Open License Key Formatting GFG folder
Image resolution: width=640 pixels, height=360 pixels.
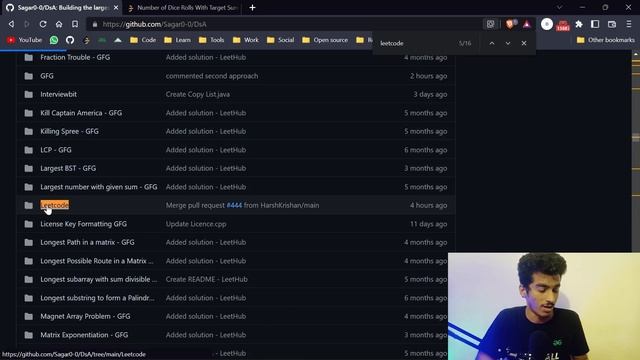83,224
